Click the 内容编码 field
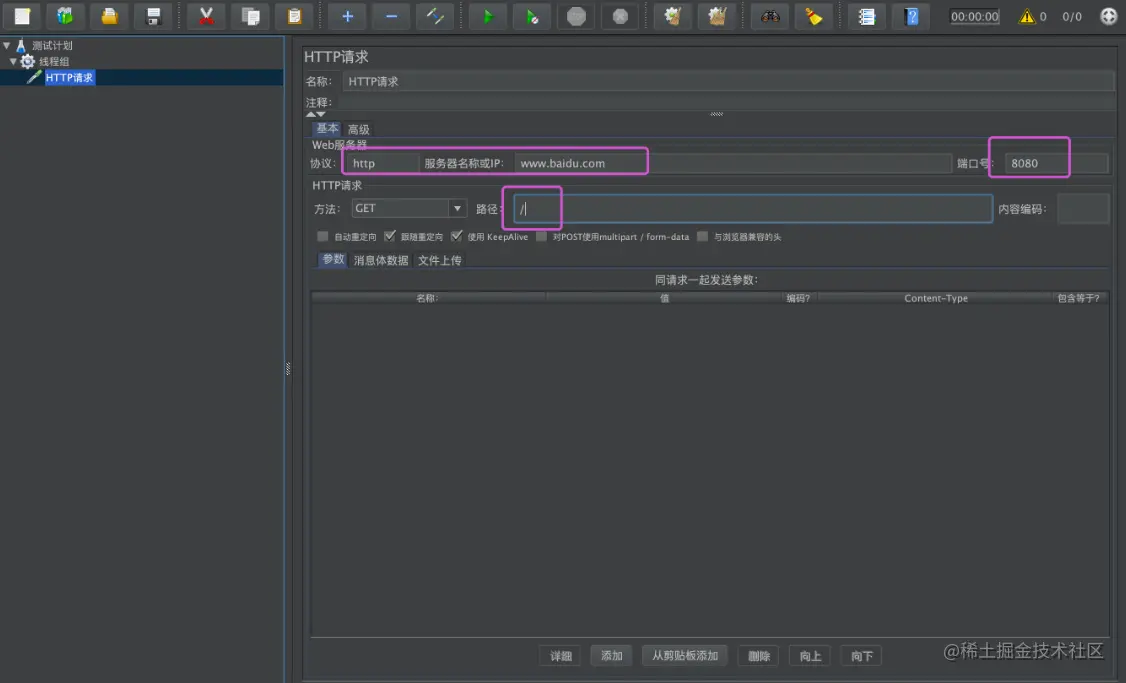The height and width of the screenshot is (683, 1126). 1083,209
